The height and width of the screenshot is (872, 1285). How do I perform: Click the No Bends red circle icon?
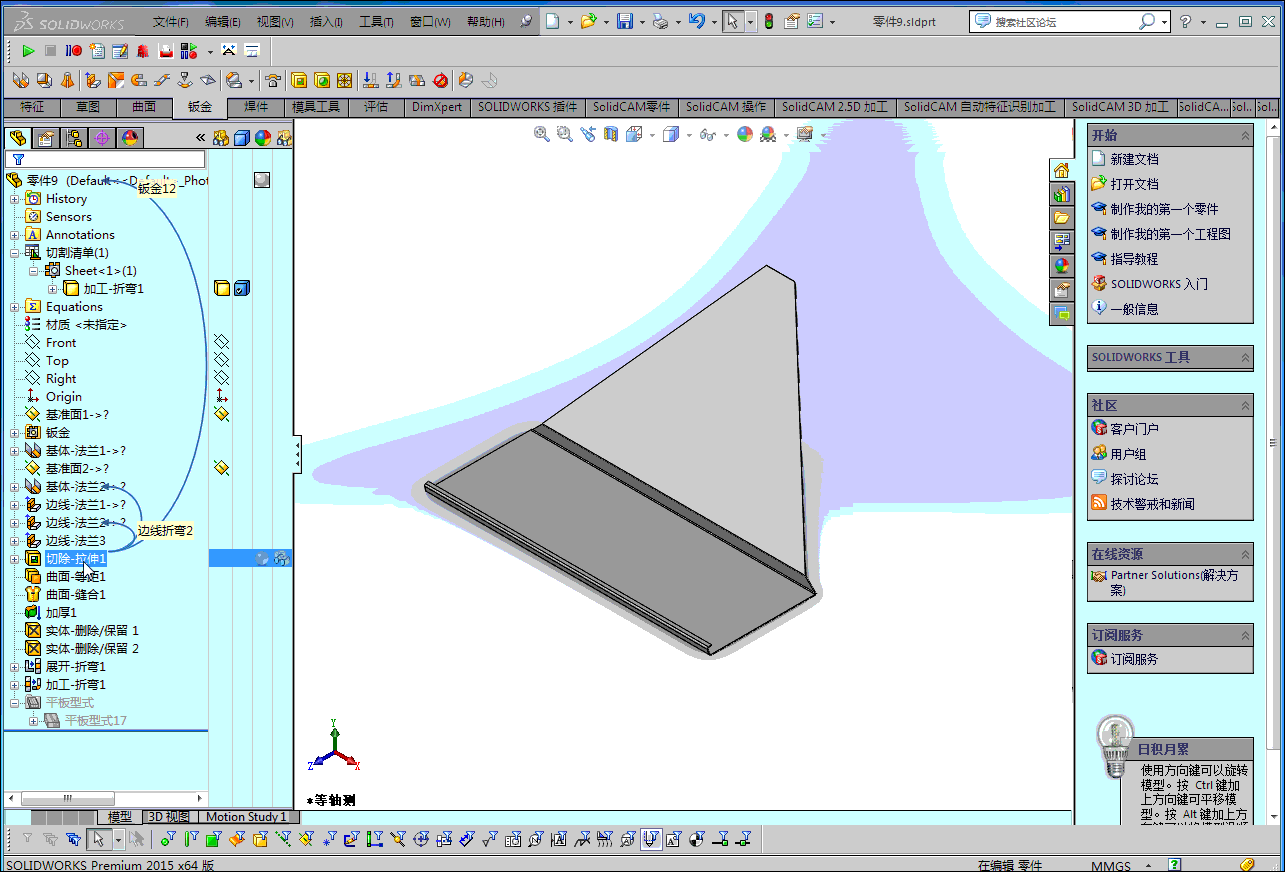[439, 80]
